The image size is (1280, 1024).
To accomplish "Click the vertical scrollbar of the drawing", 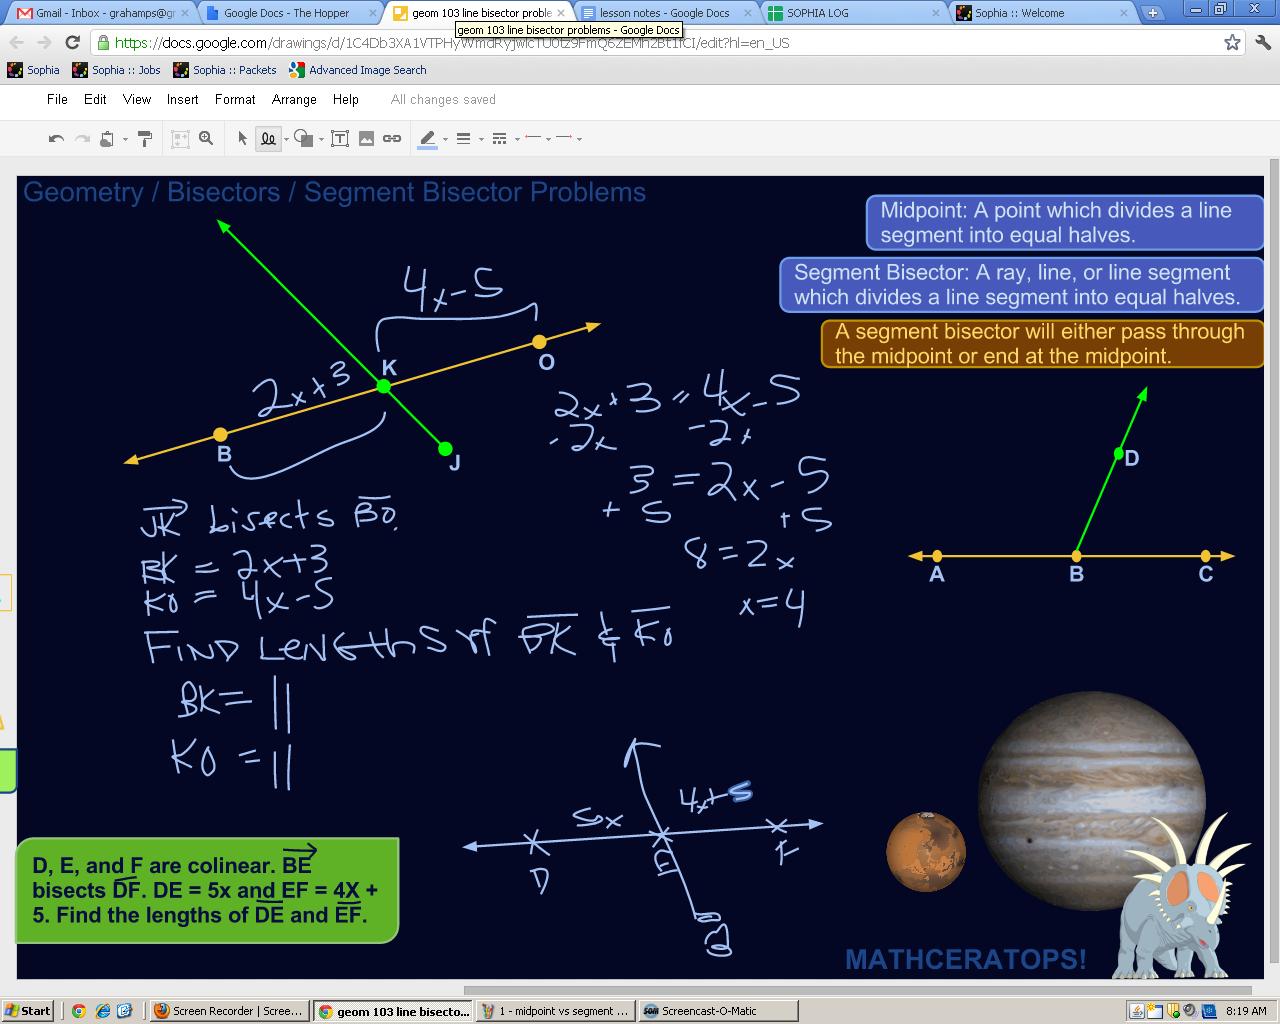I will 1274,560.
